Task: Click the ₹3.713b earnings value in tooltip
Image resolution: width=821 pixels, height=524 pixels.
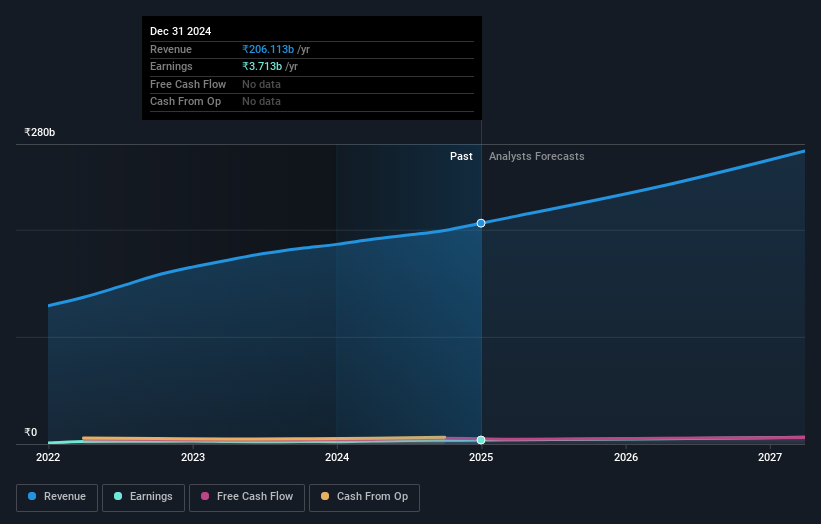Action: (262, 66)
